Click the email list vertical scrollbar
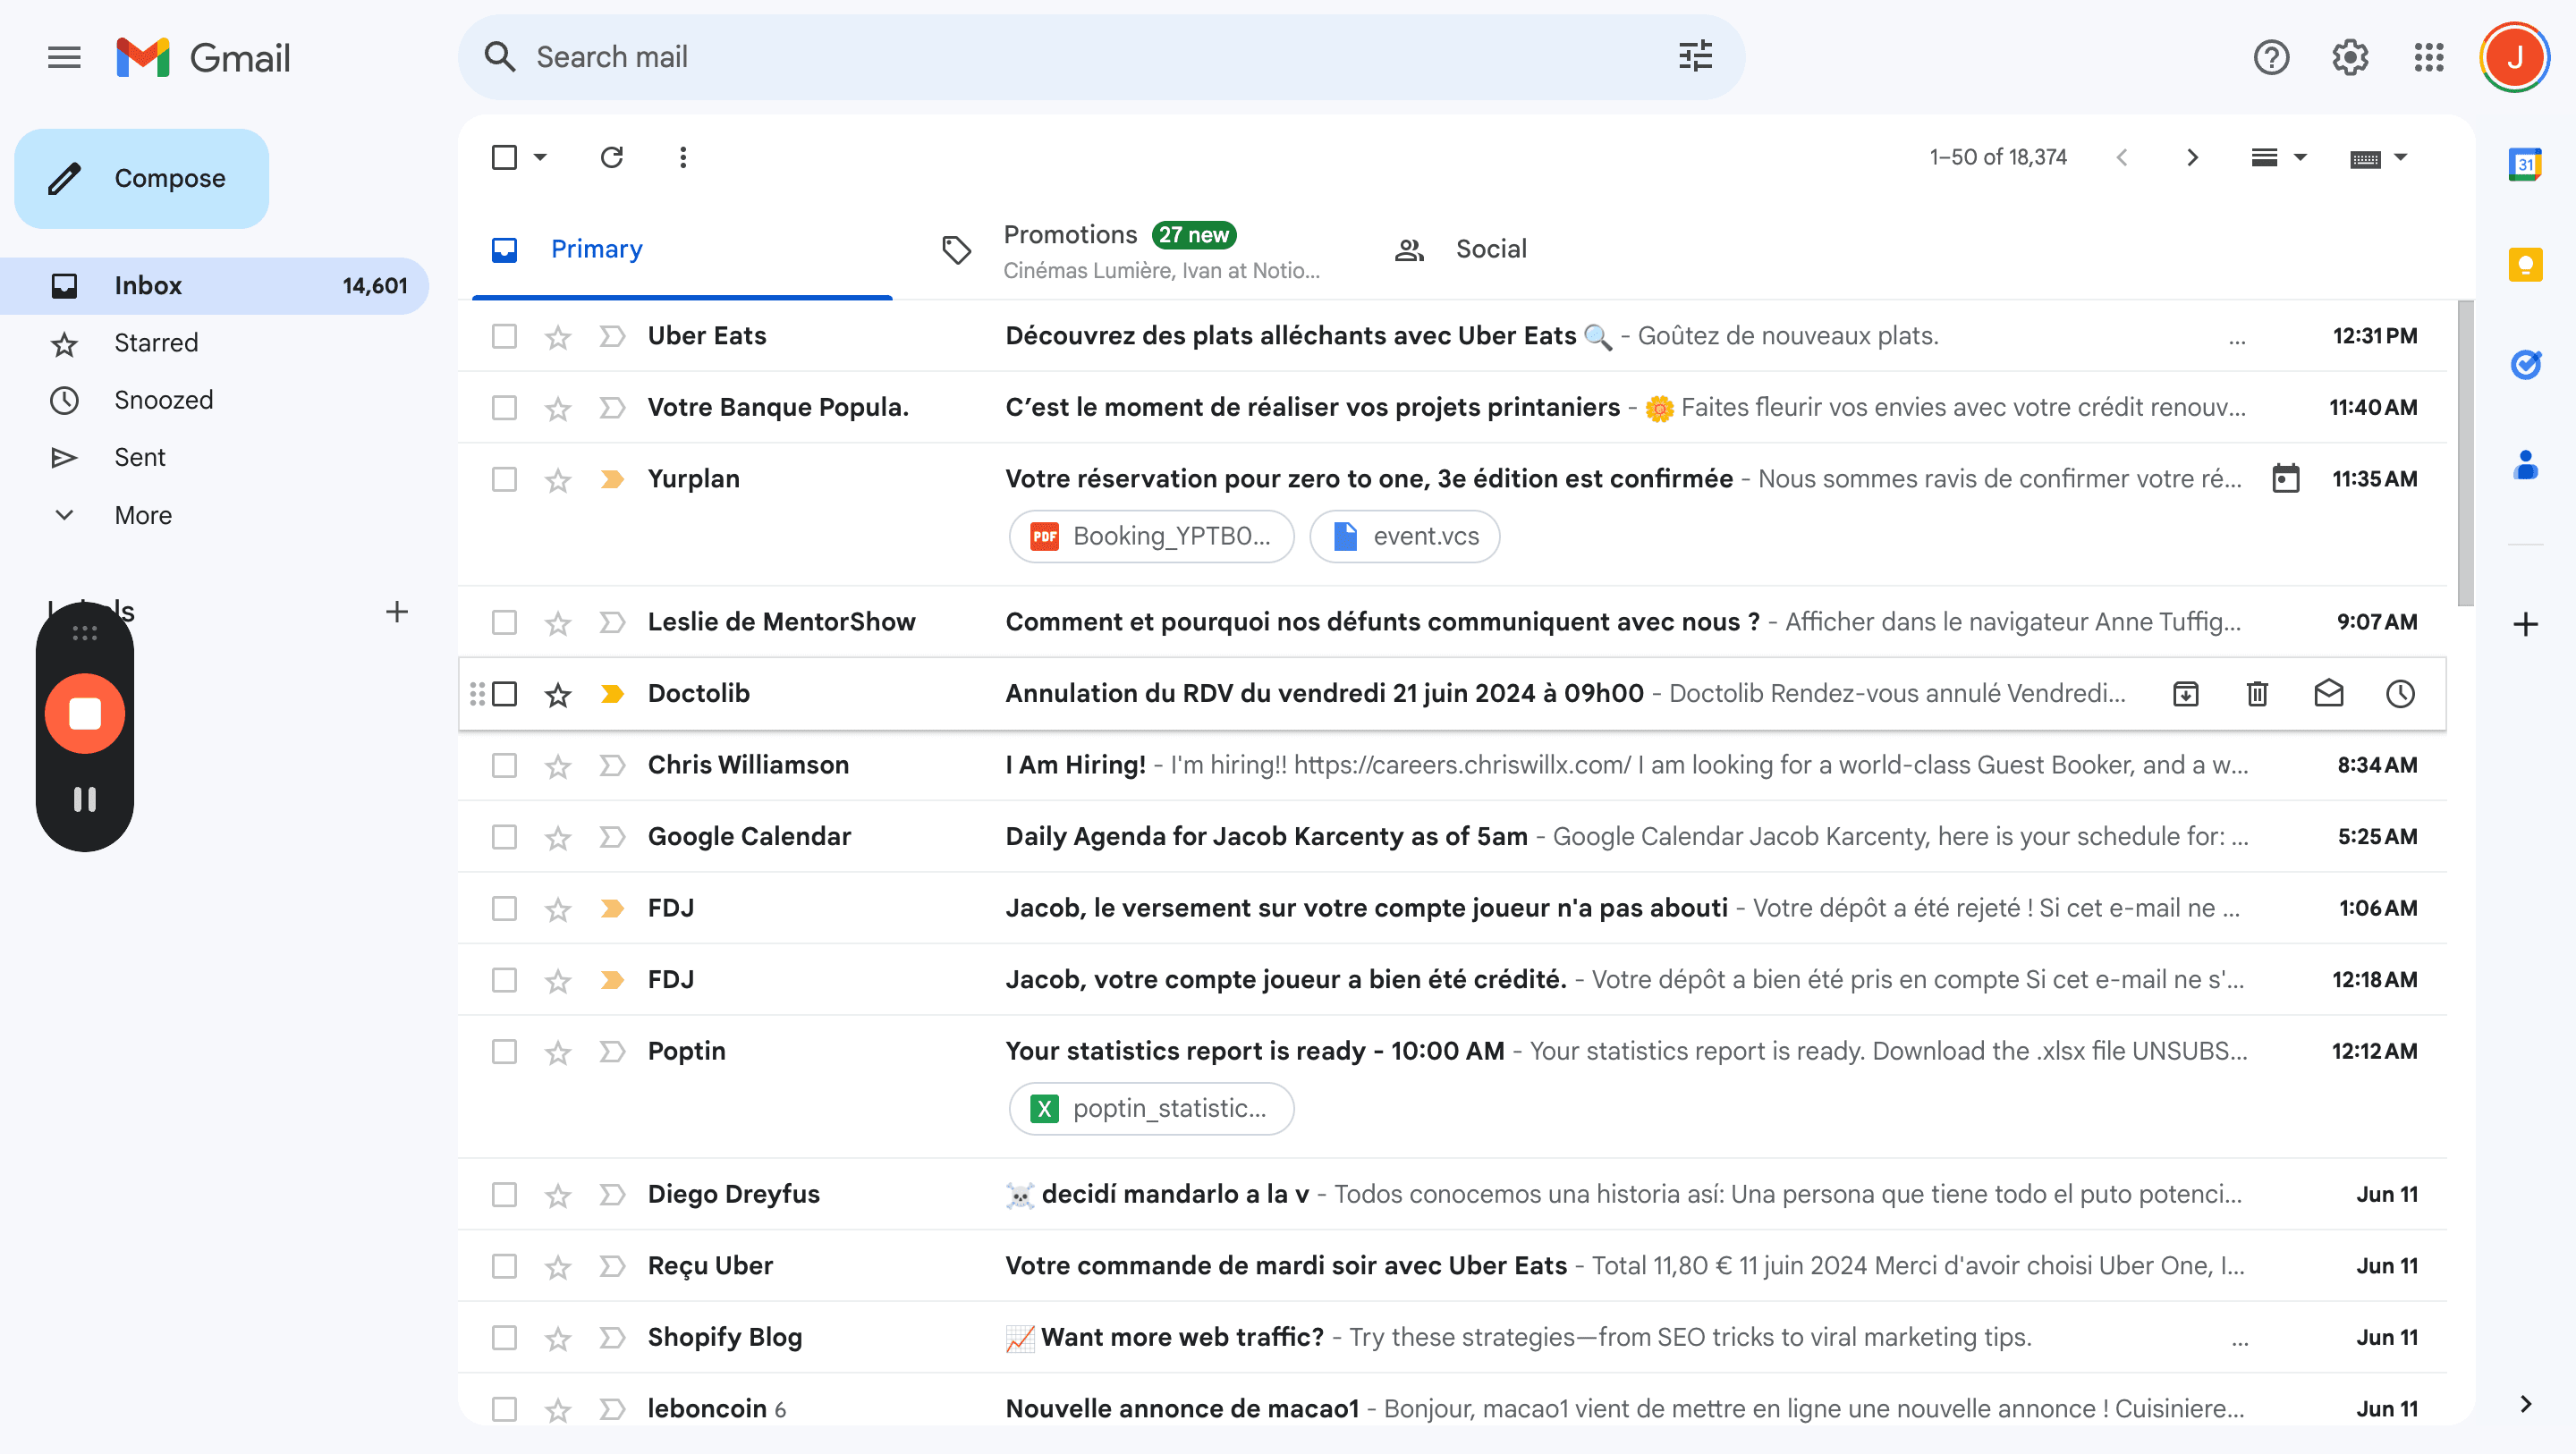The height and width of the screenshot is (1454, 2576). (x=2465, y=453)
